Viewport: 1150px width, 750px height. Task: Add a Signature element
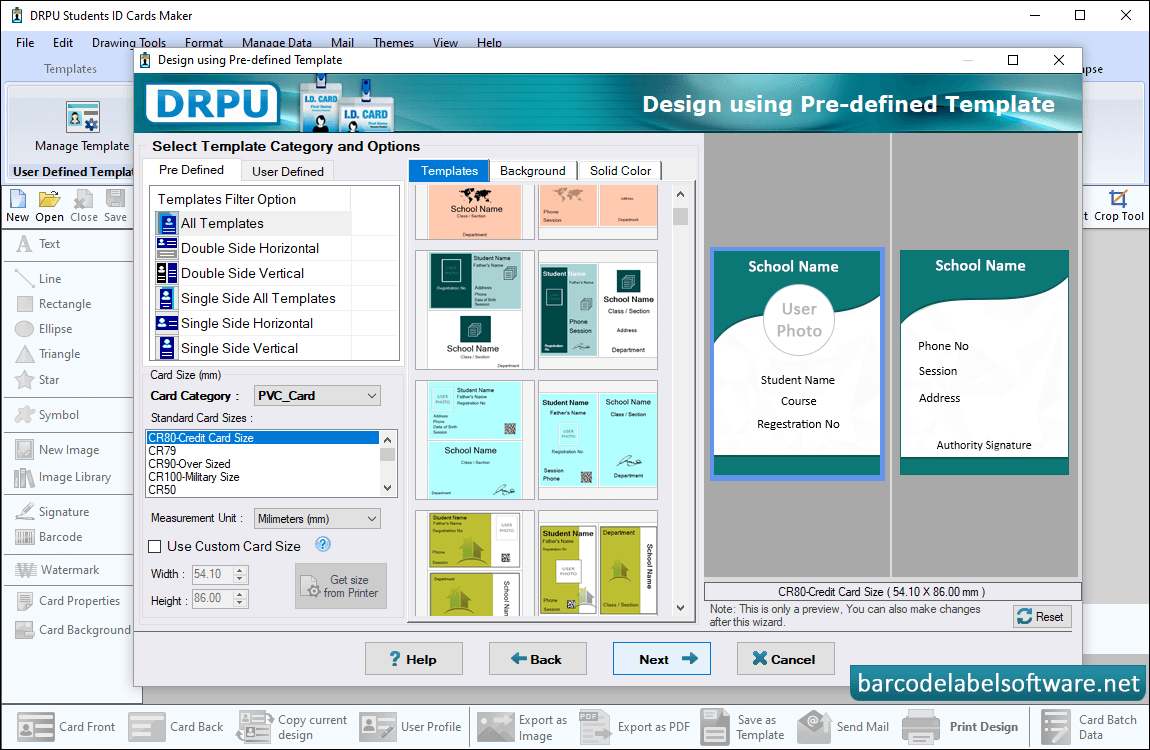pos(52,512)
